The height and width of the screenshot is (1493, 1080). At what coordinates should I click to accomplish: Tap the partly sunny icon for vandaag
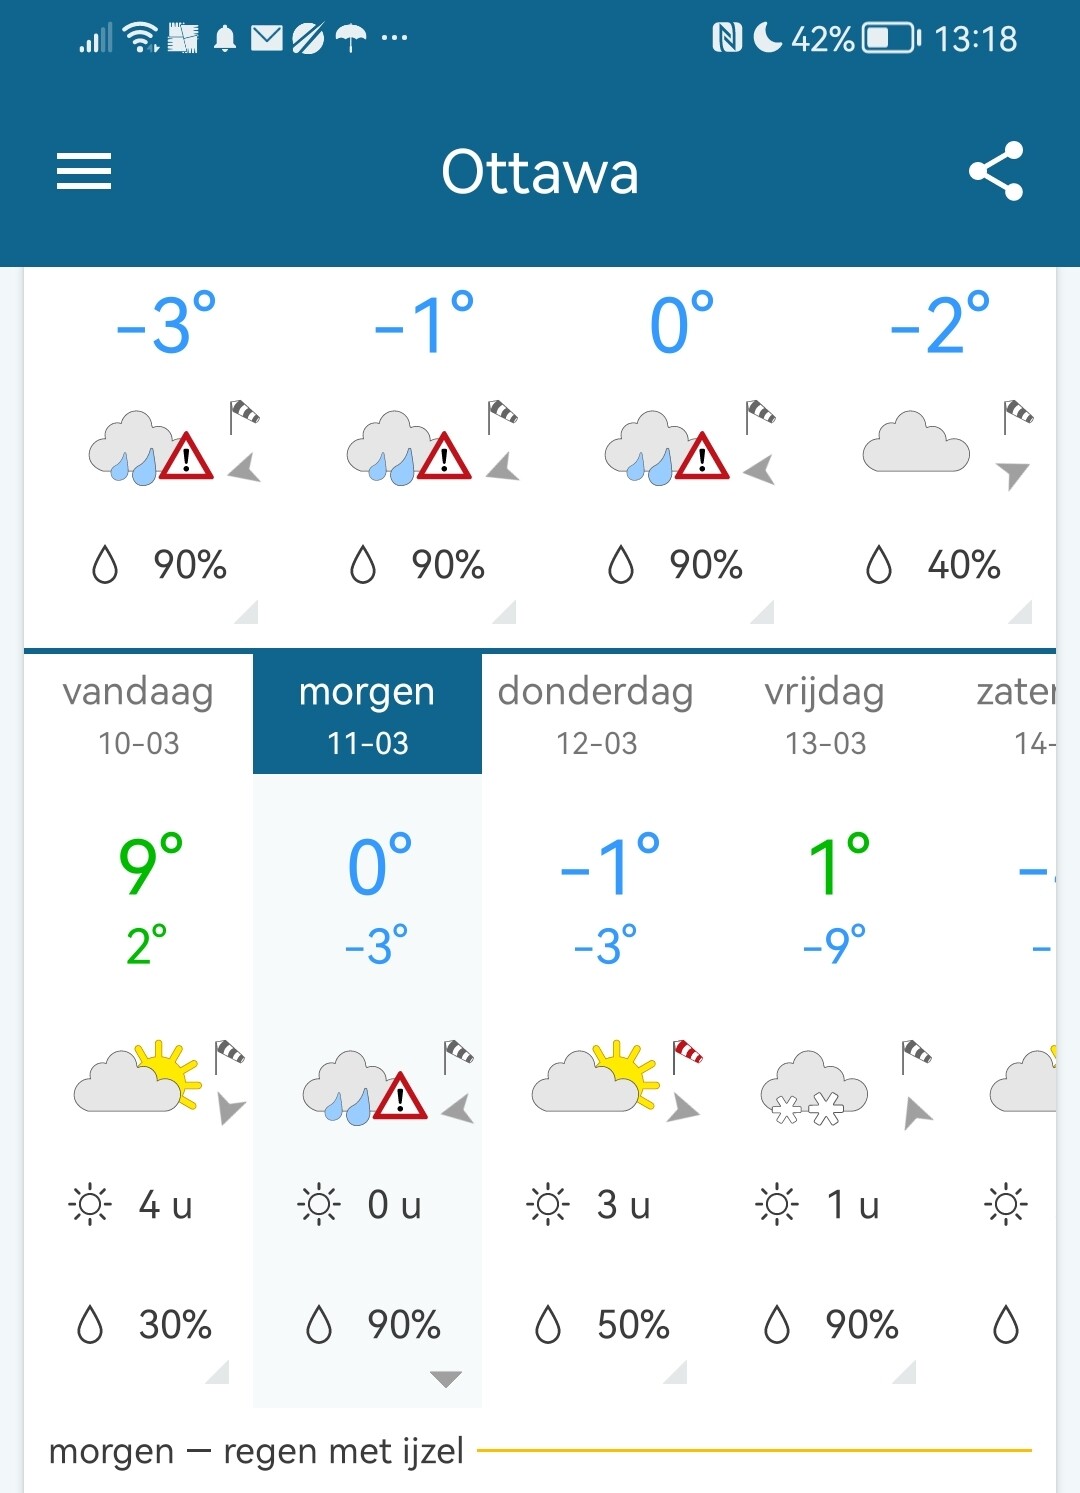click(137, 1078)
